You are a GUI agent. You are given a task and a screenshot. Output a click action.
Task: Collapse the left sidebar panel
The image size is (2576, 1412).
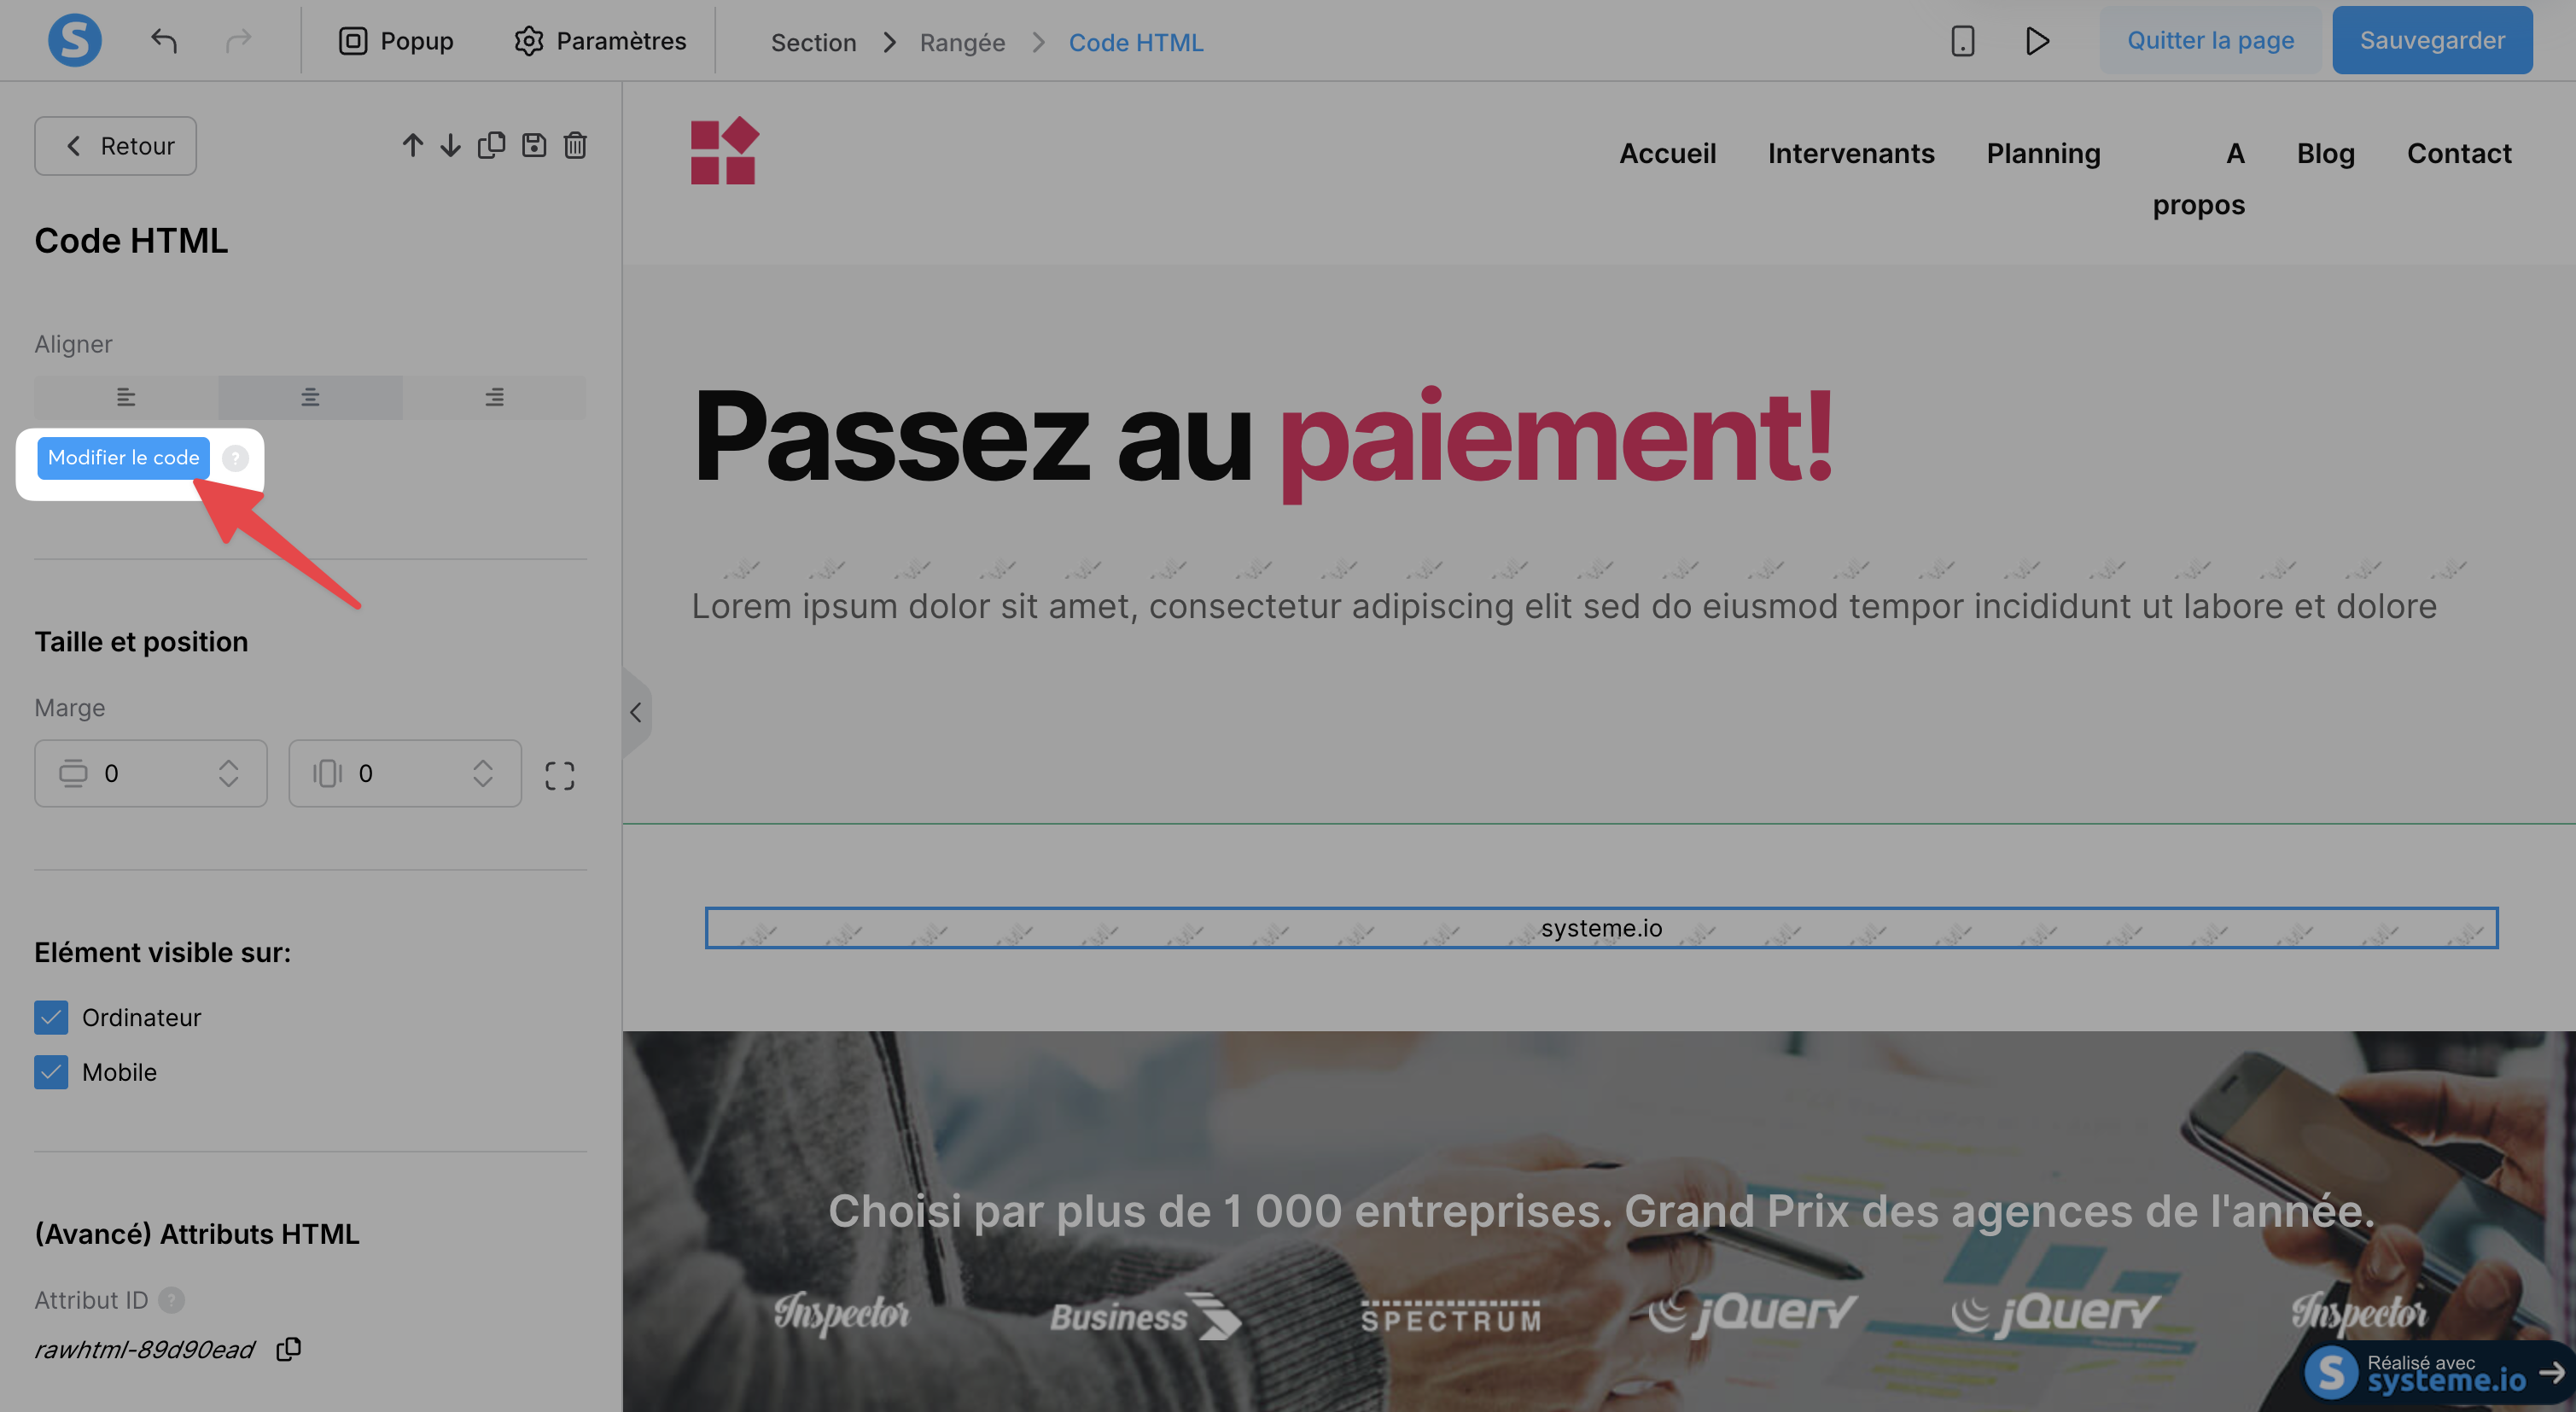click(636, 712)
